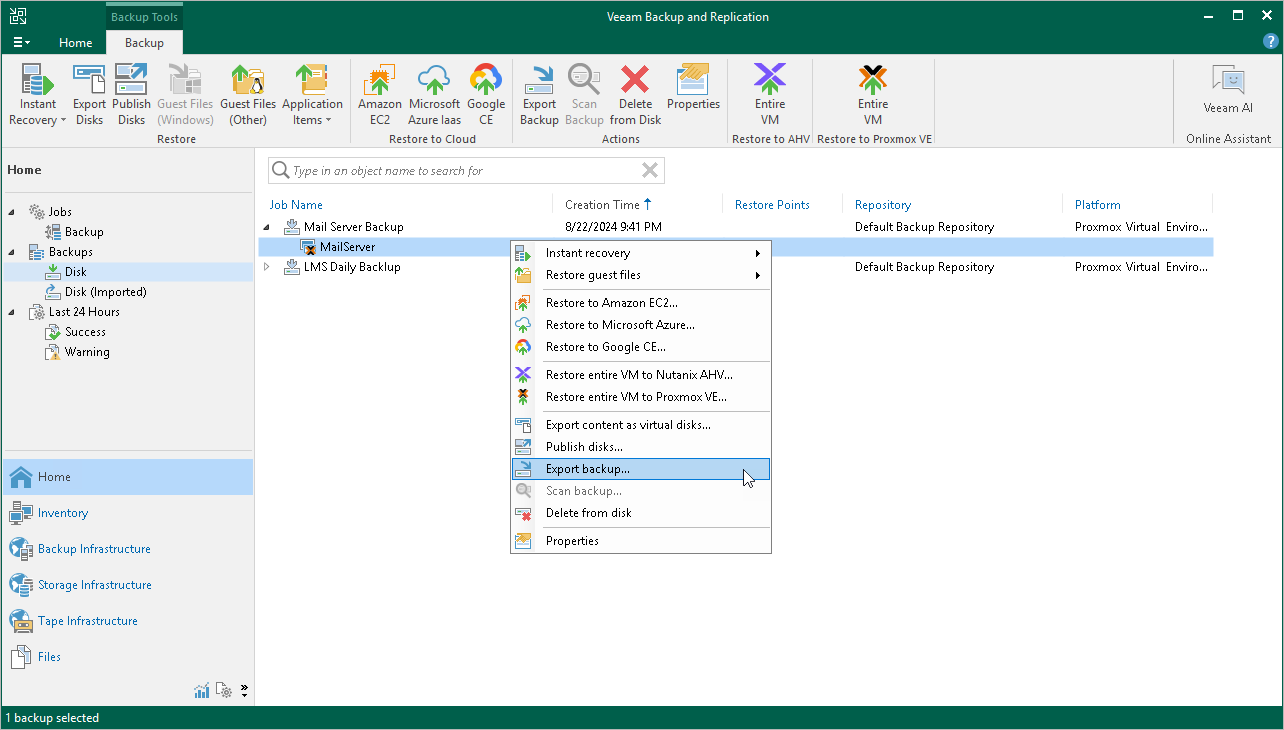Open Storage Infrastructure view
The height and width of the screenshot is (730, 1284).
pyautogui.click(x=128, y=585)
